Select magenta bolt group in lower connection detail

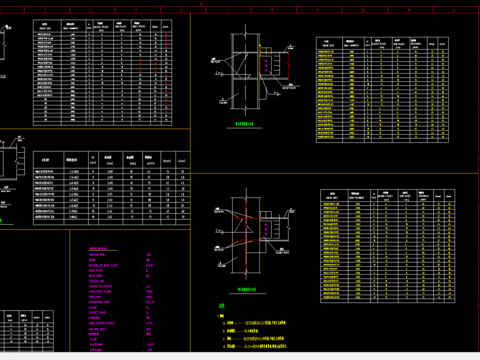pyautogui.click(x=266, y=229)
